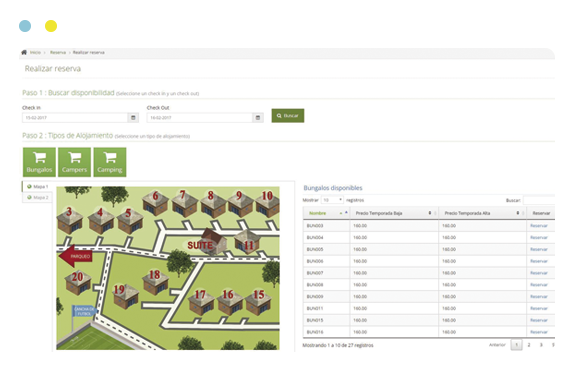The image size is (575, 373).
Task: Select the Camping cart tile
Action: pyautogui.click(x=110, y=162)
